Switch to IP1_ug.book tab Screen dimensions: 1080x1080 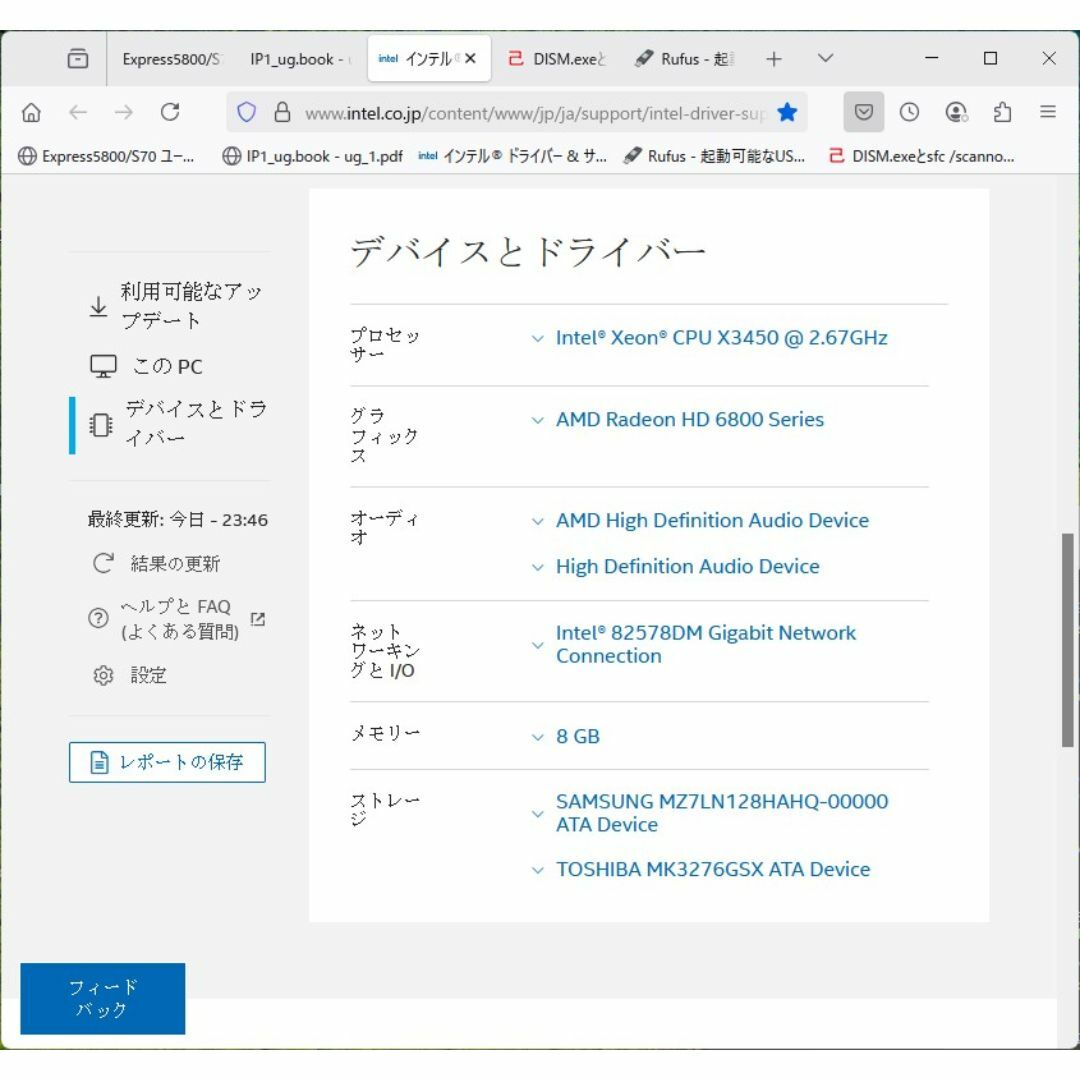[x=300, y=59]
